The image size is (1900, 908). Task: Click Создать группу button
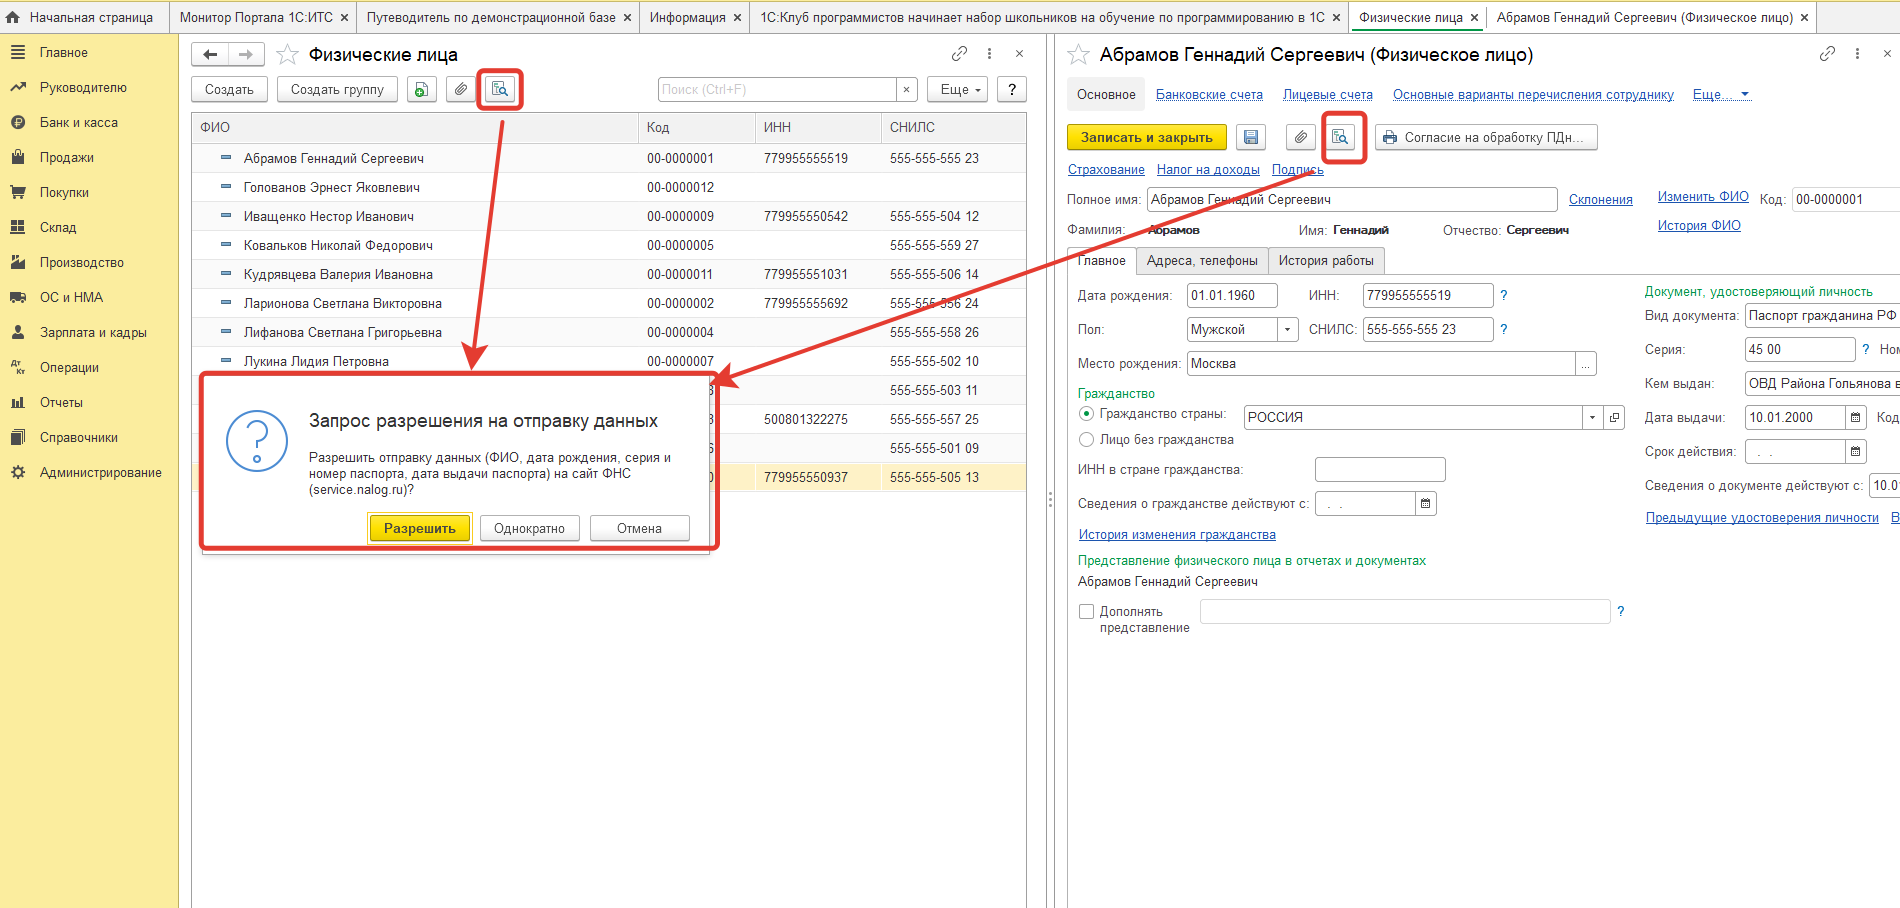tap(337, 89)
